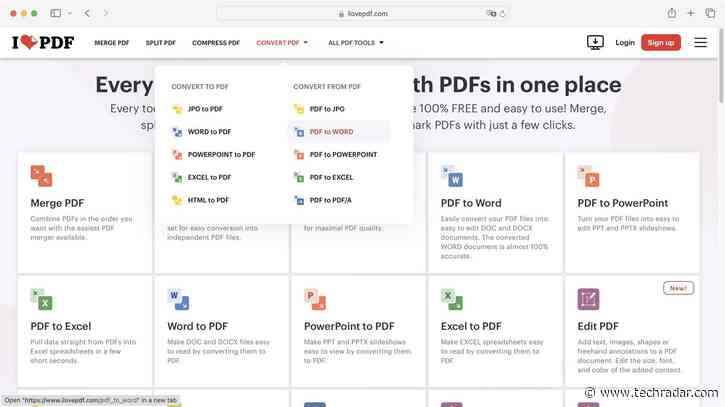Select EXCEL to PDF menu entry
The width and height of the screenshot is (725, 407).
[x=209, y=177]
